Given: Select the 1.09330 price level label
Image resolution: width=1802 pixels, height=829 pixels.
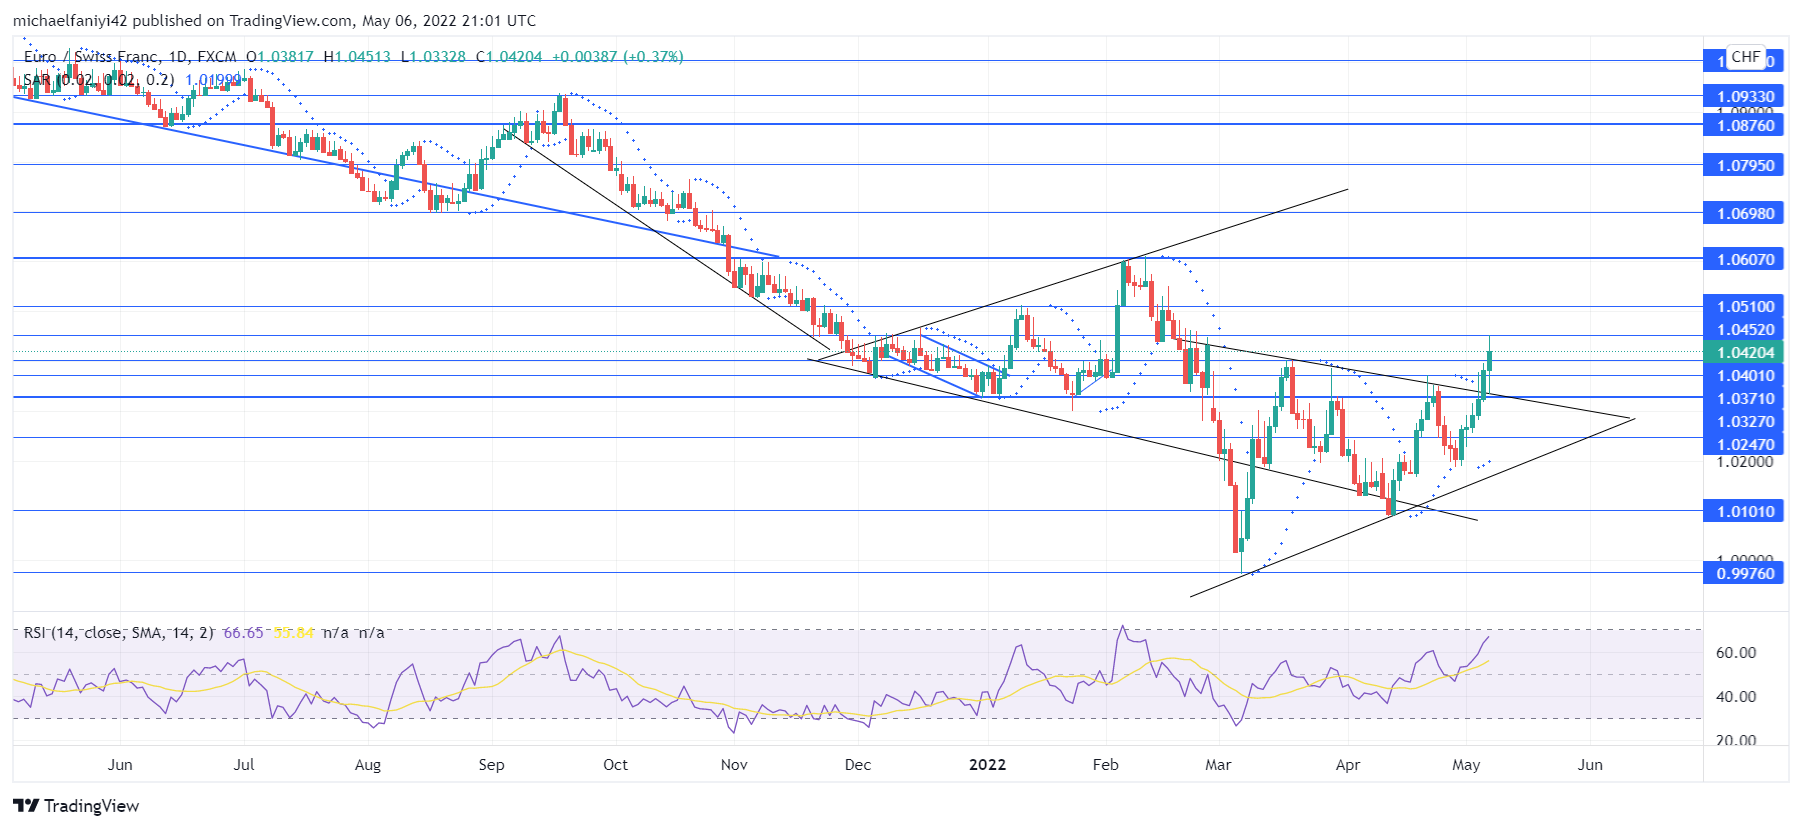Looking at the screenshot, I should pyautogui.click(x=1744, y=97).
